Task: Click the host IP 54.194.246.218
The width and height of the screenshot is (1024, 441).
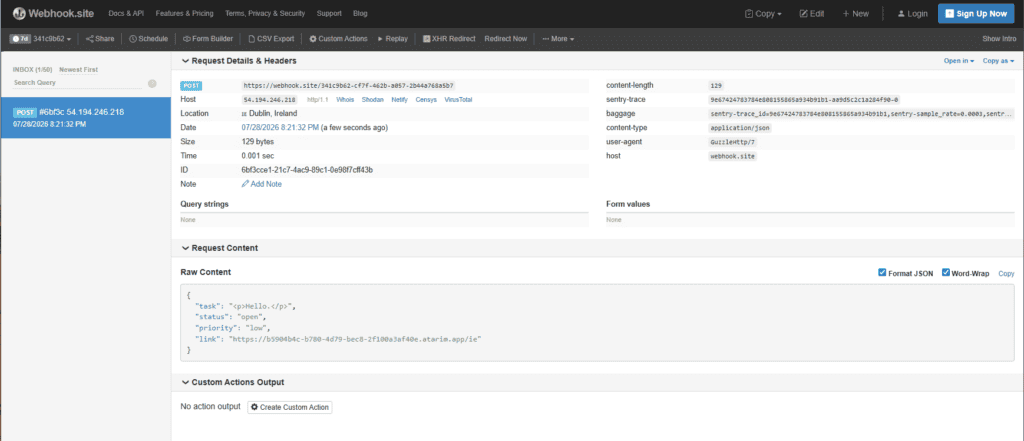Action: (x=270, y=100)
